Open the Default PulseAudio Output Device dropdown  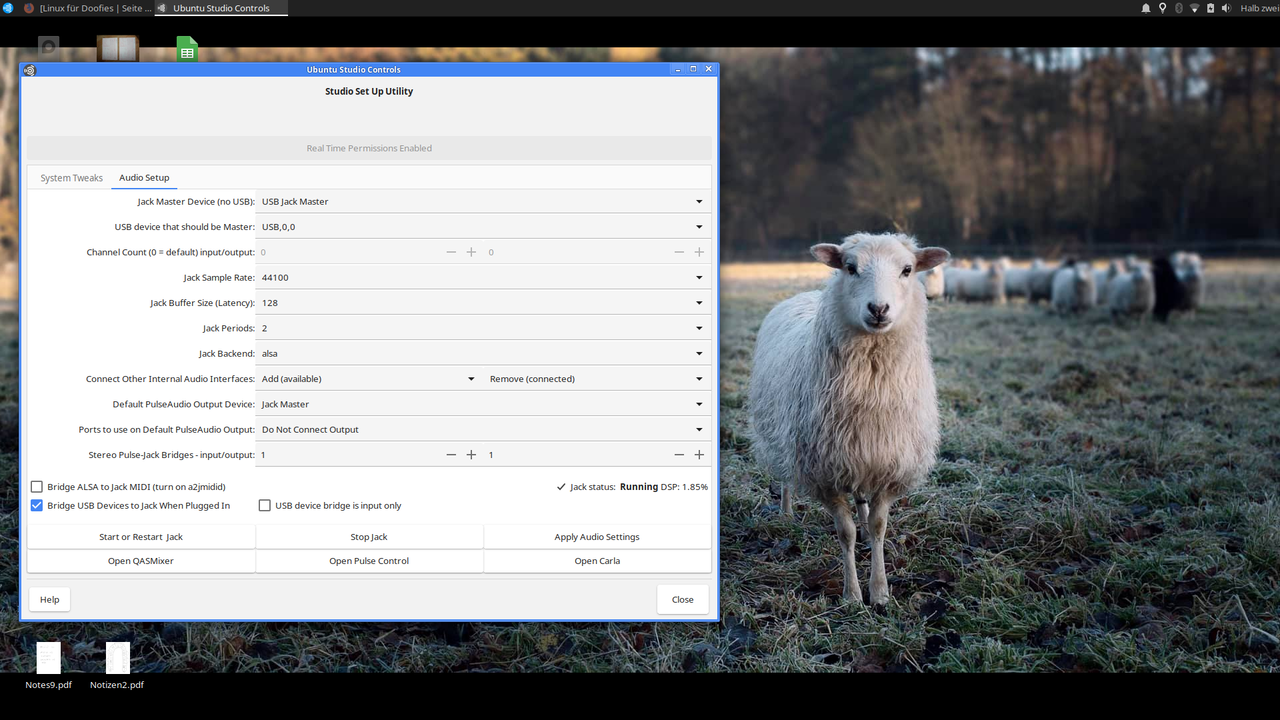[483, 404]
